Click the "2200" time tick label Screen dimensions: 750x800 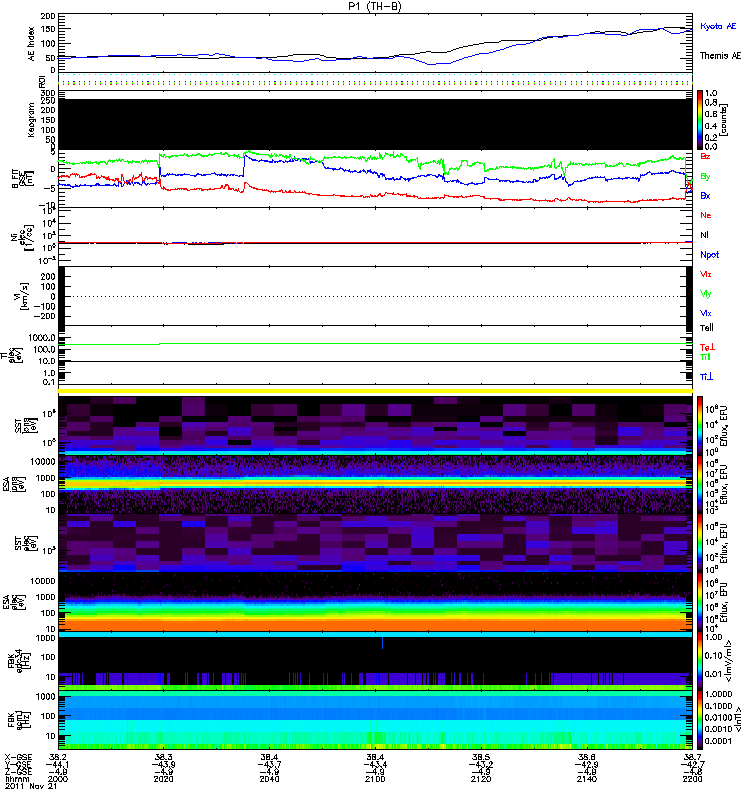(692, 779)
